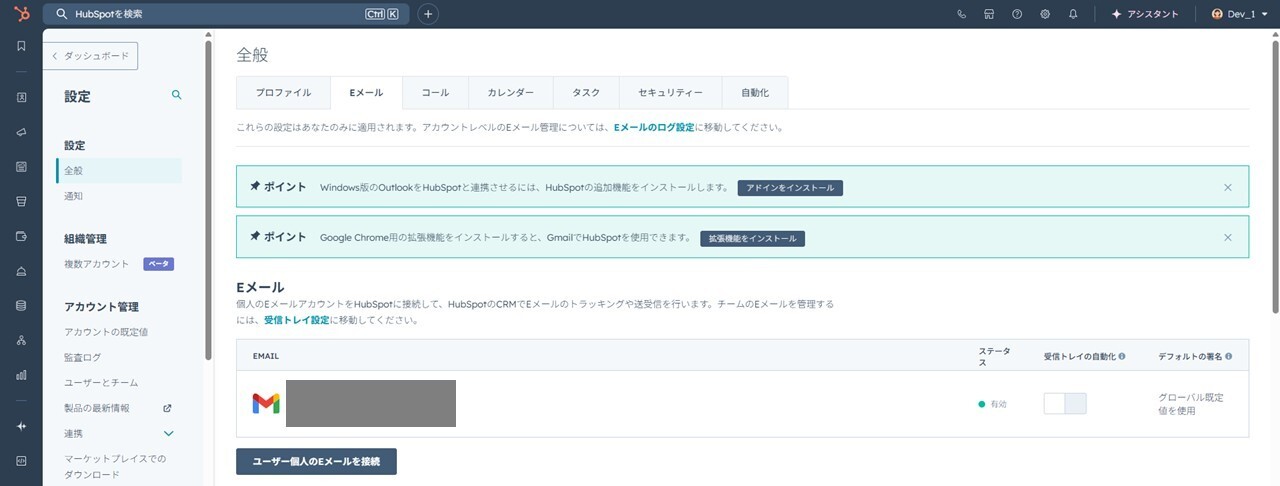Open the contacts icon in left rail
The image size is (1280, 486).
pos(21,97)
